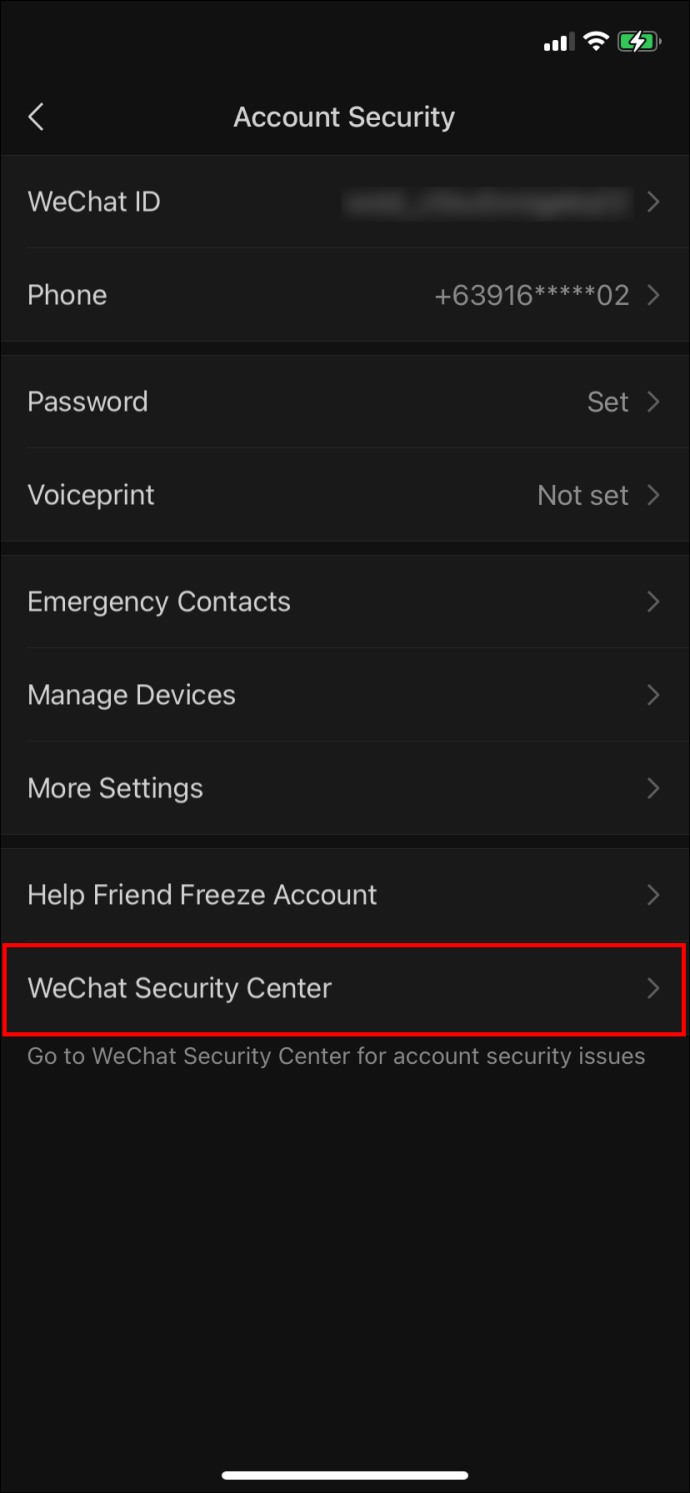The width and height of the screenshot is (690, 1493).
Task: Tap the chevron in Manage Devices row
Action: (653, 695)
